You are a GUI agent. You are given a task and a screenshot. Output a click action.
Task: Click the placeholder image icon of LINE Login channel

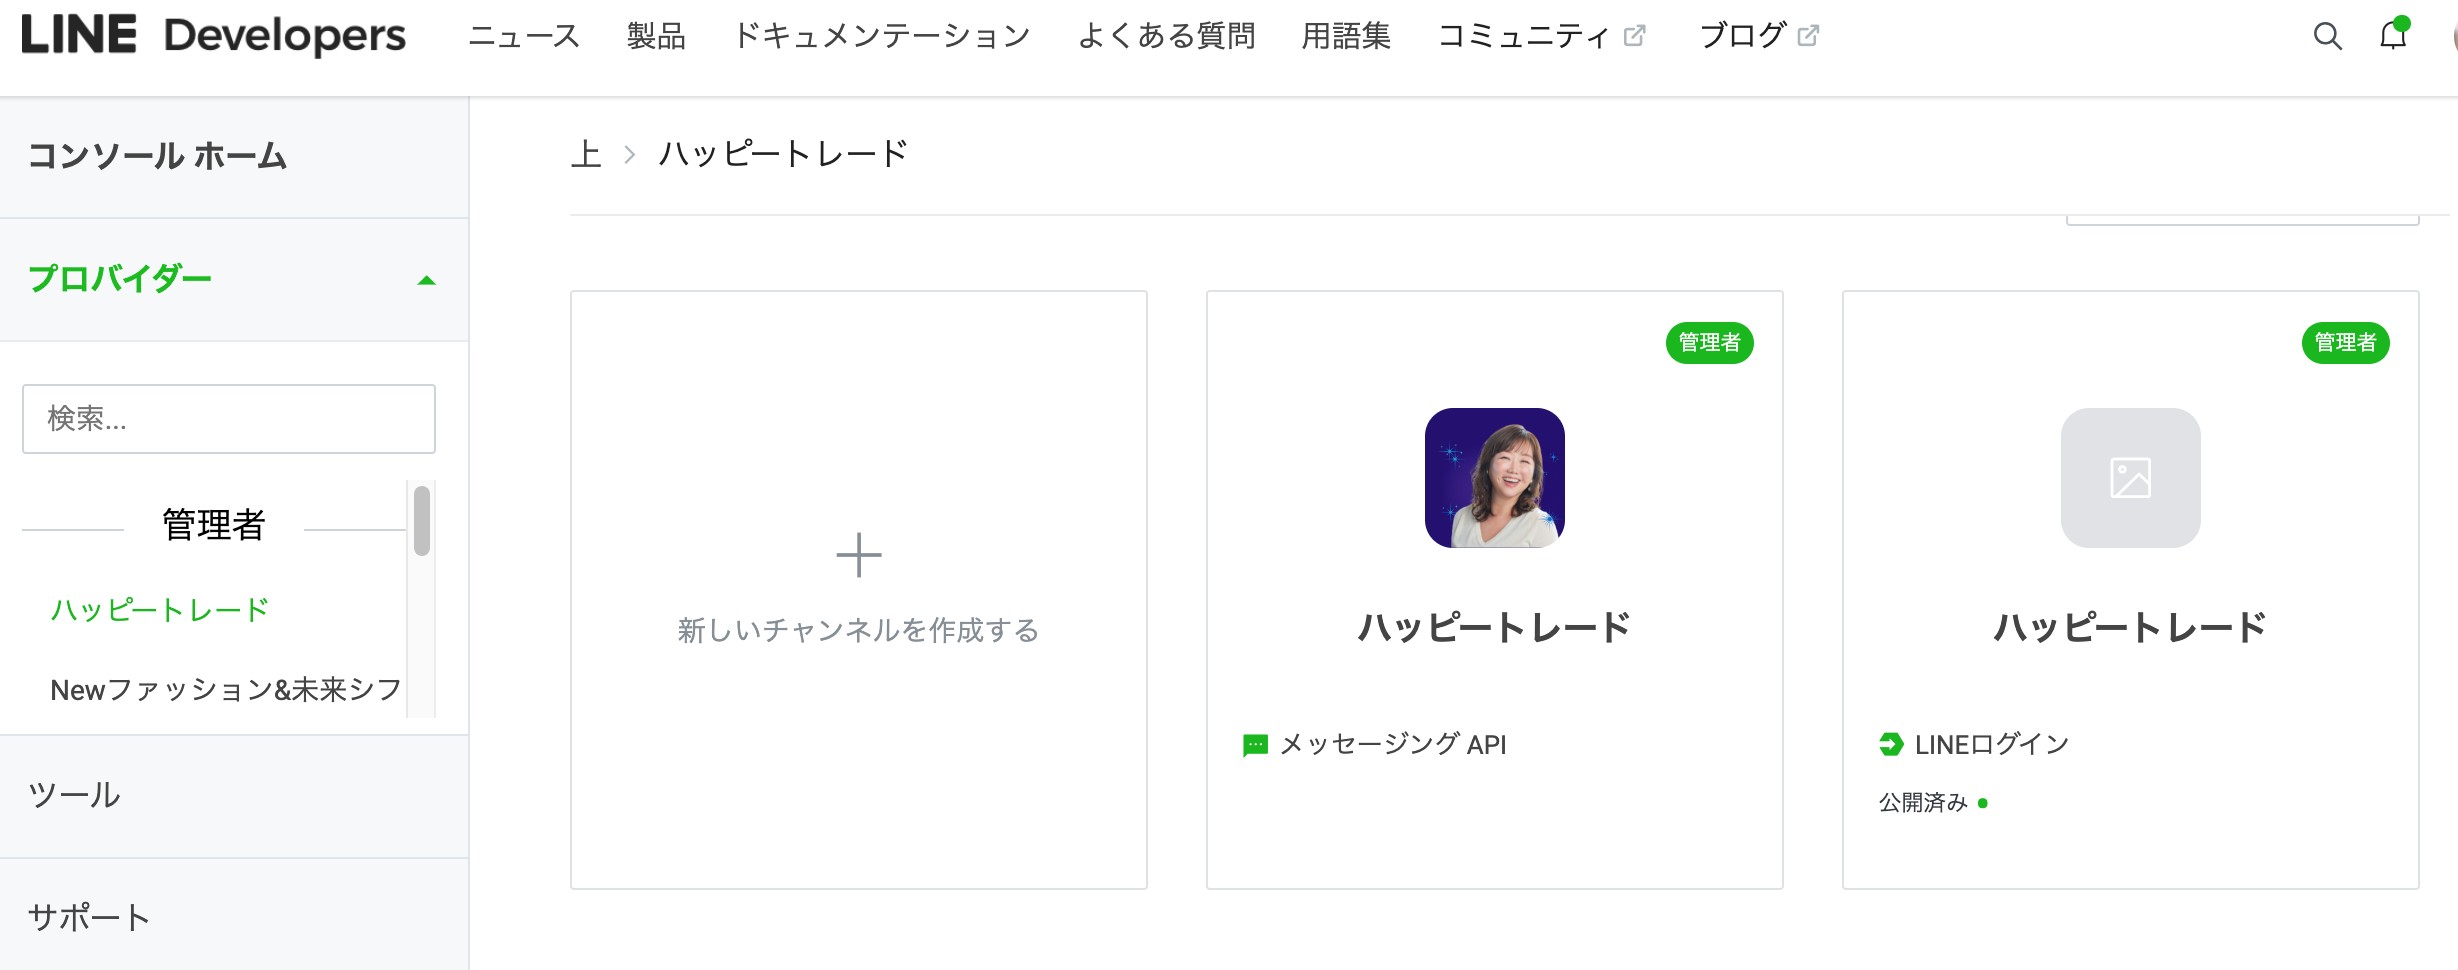tap(2130, 478)
